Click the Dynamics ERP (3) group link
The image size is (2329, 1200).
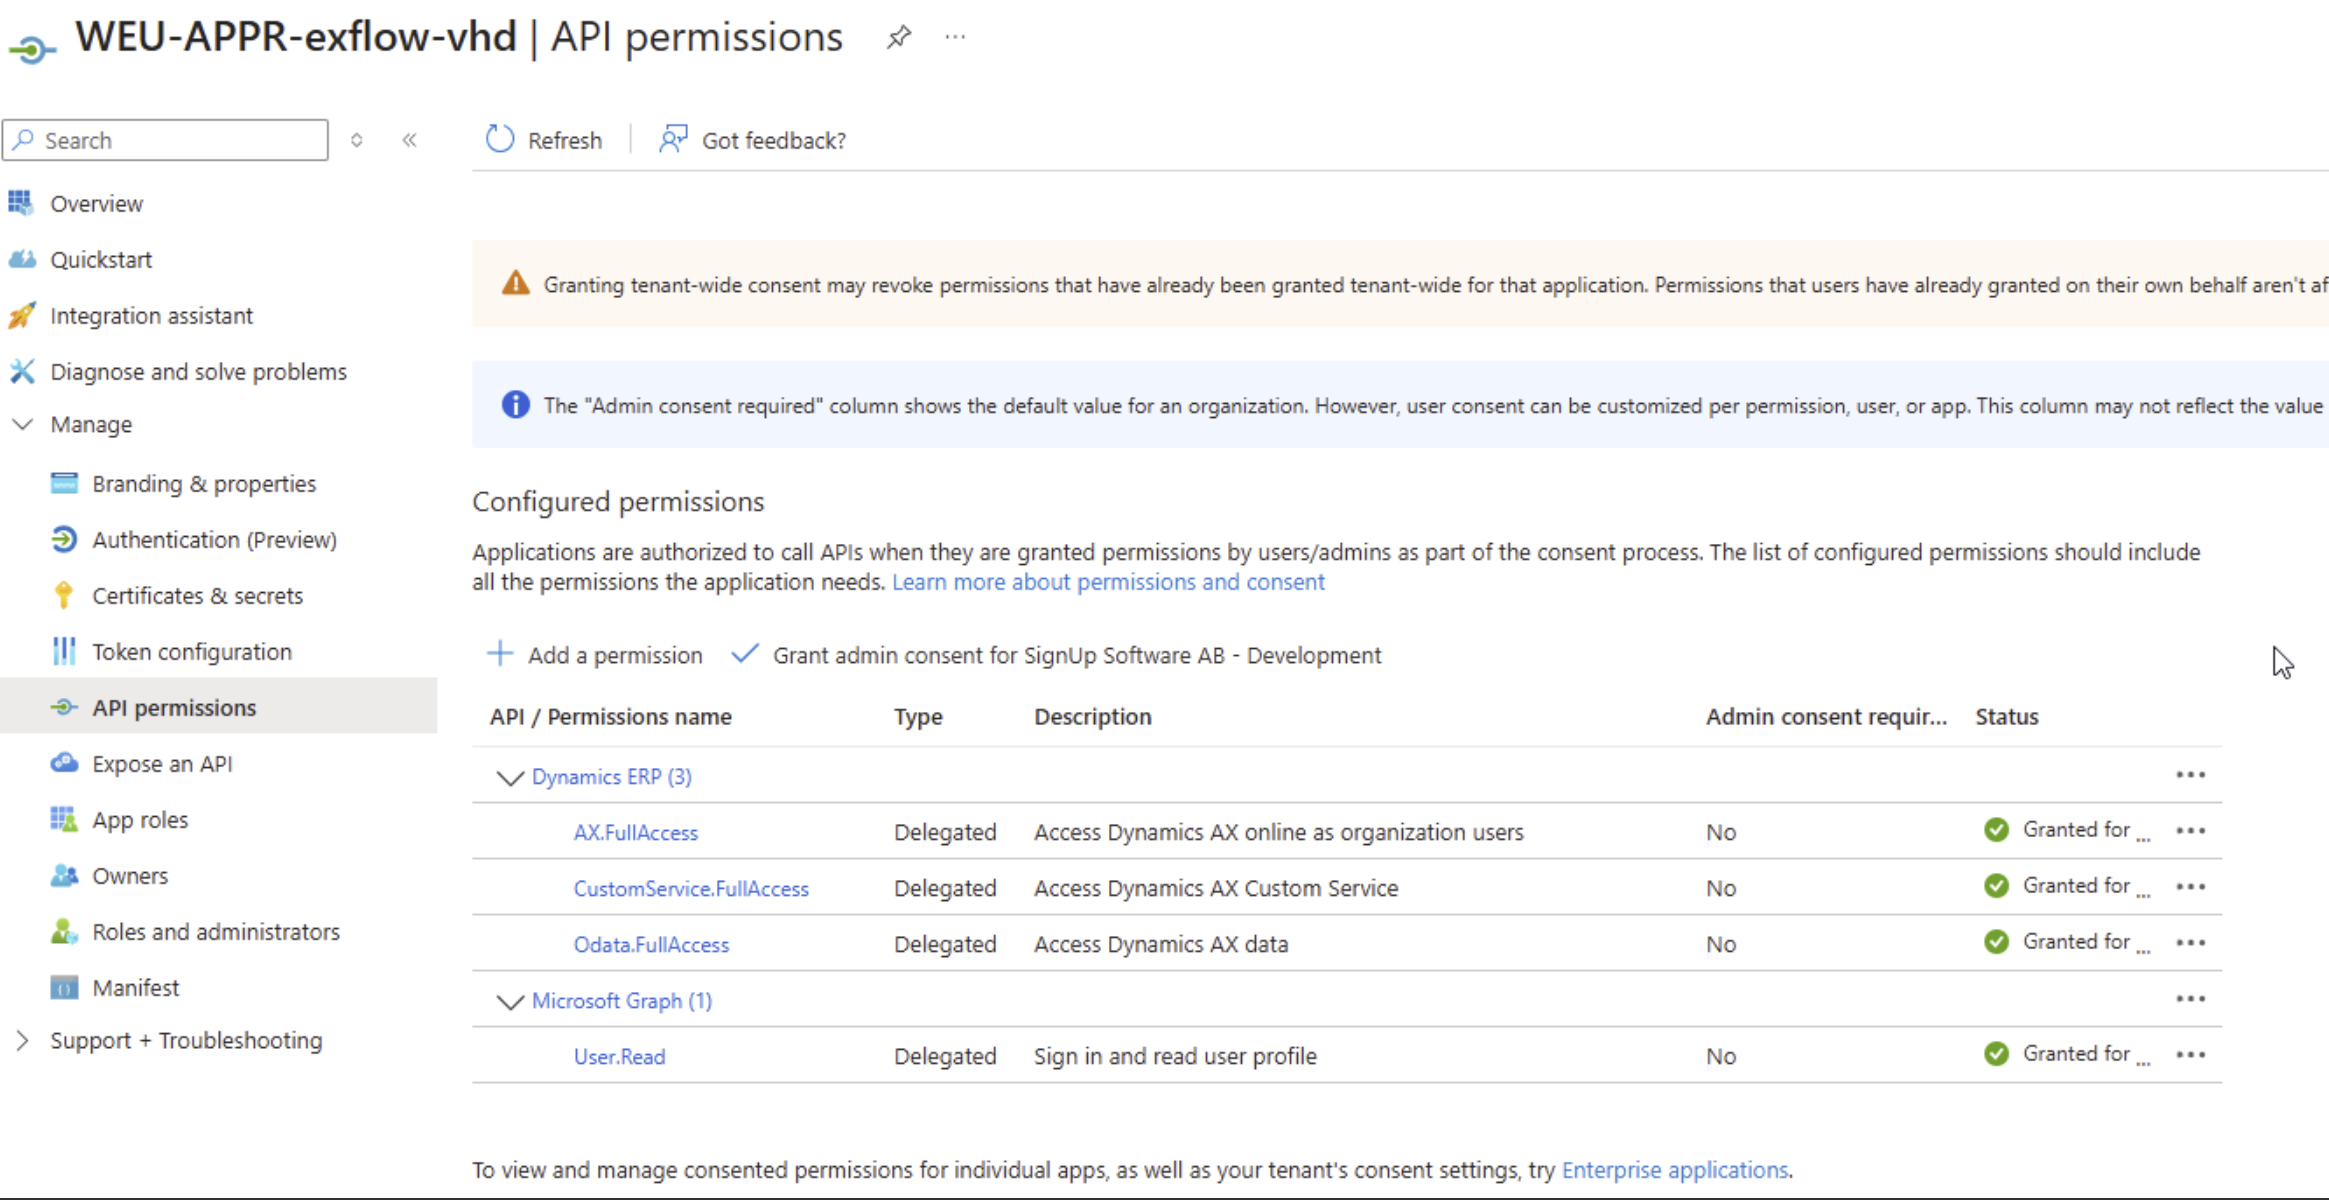(x=612, y=777)
